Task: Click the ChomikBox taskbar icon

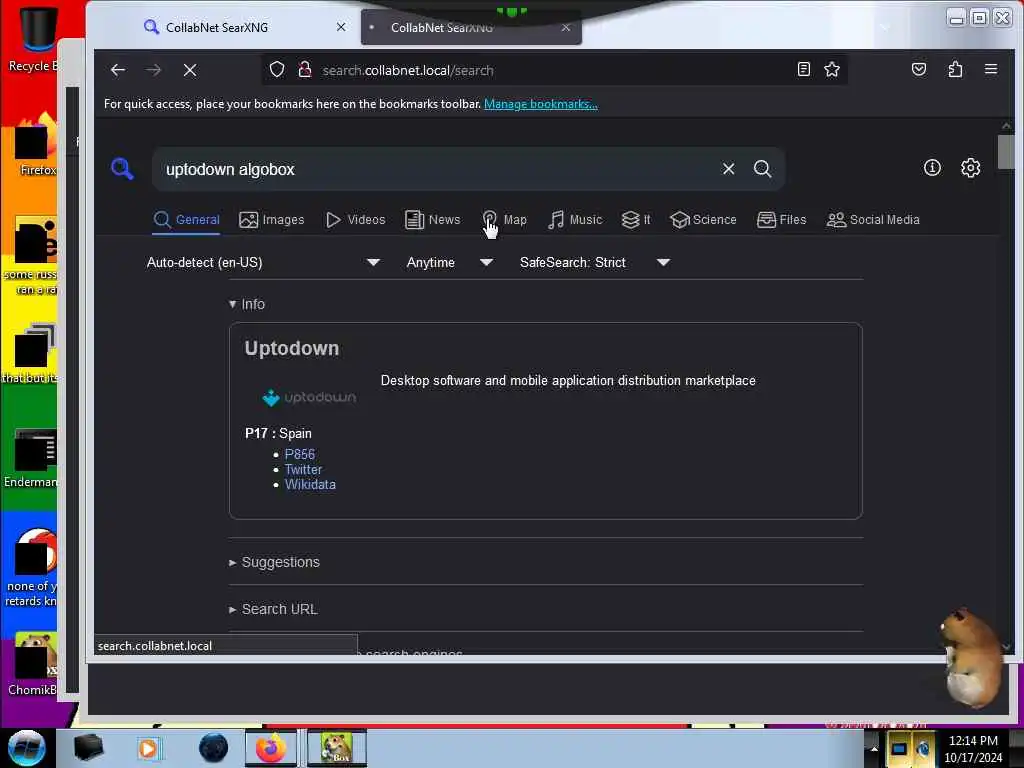Action: (337, 748)
